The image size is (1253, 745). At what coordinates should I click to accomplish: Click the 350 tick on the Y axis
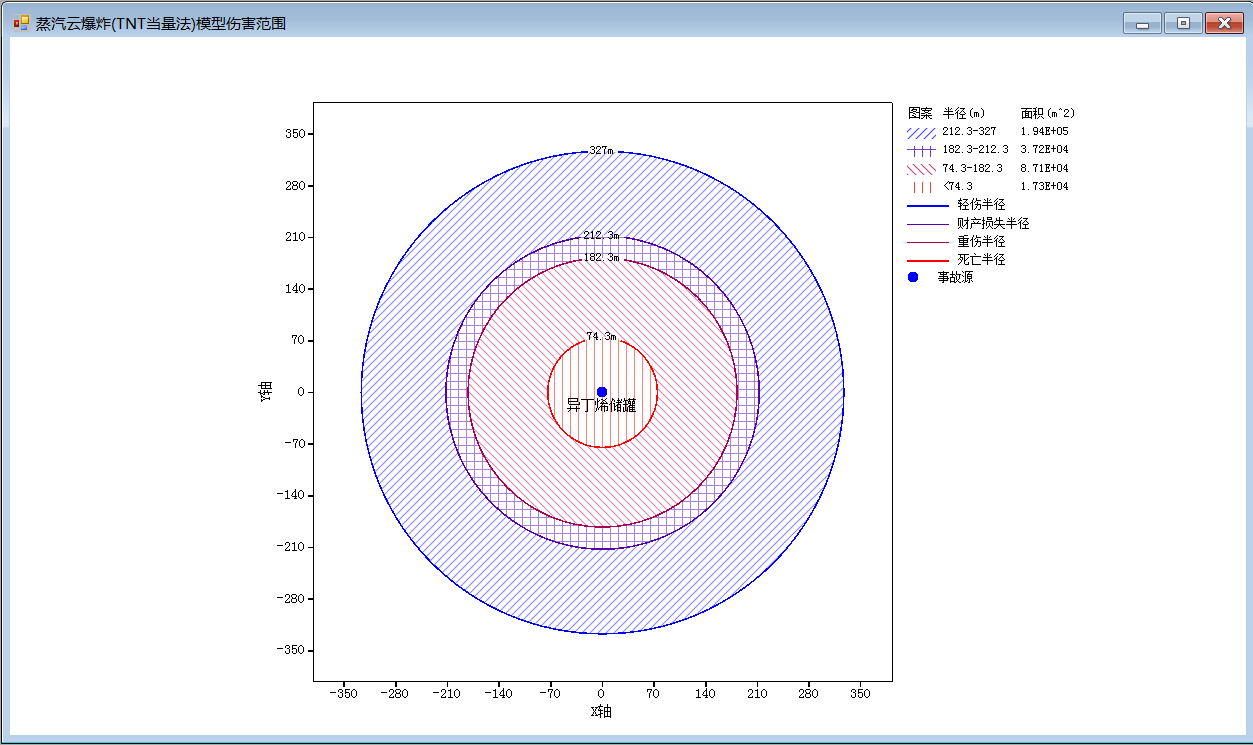296,134
